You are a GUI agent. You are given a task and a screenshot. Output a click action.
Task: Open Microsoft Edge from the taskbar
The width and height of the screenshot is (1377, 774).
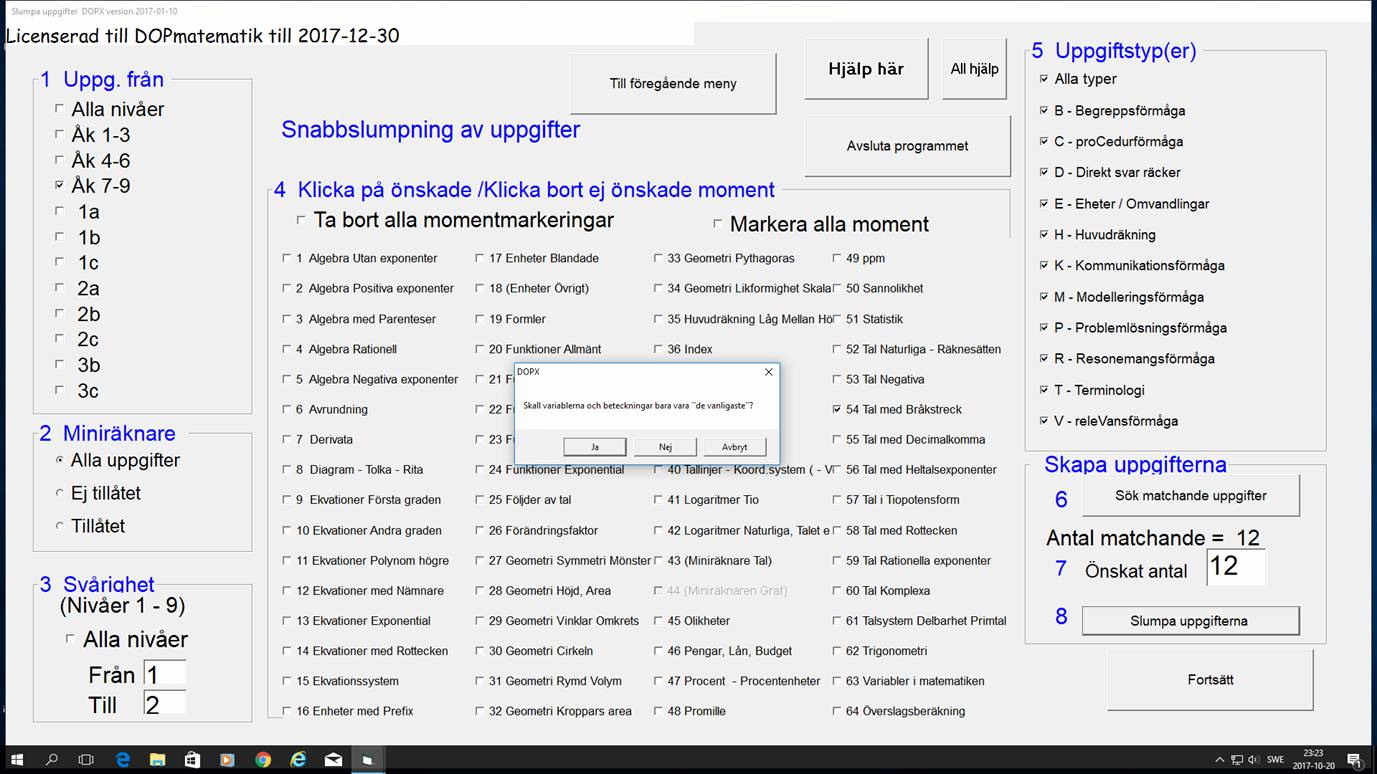pos(122,760)
